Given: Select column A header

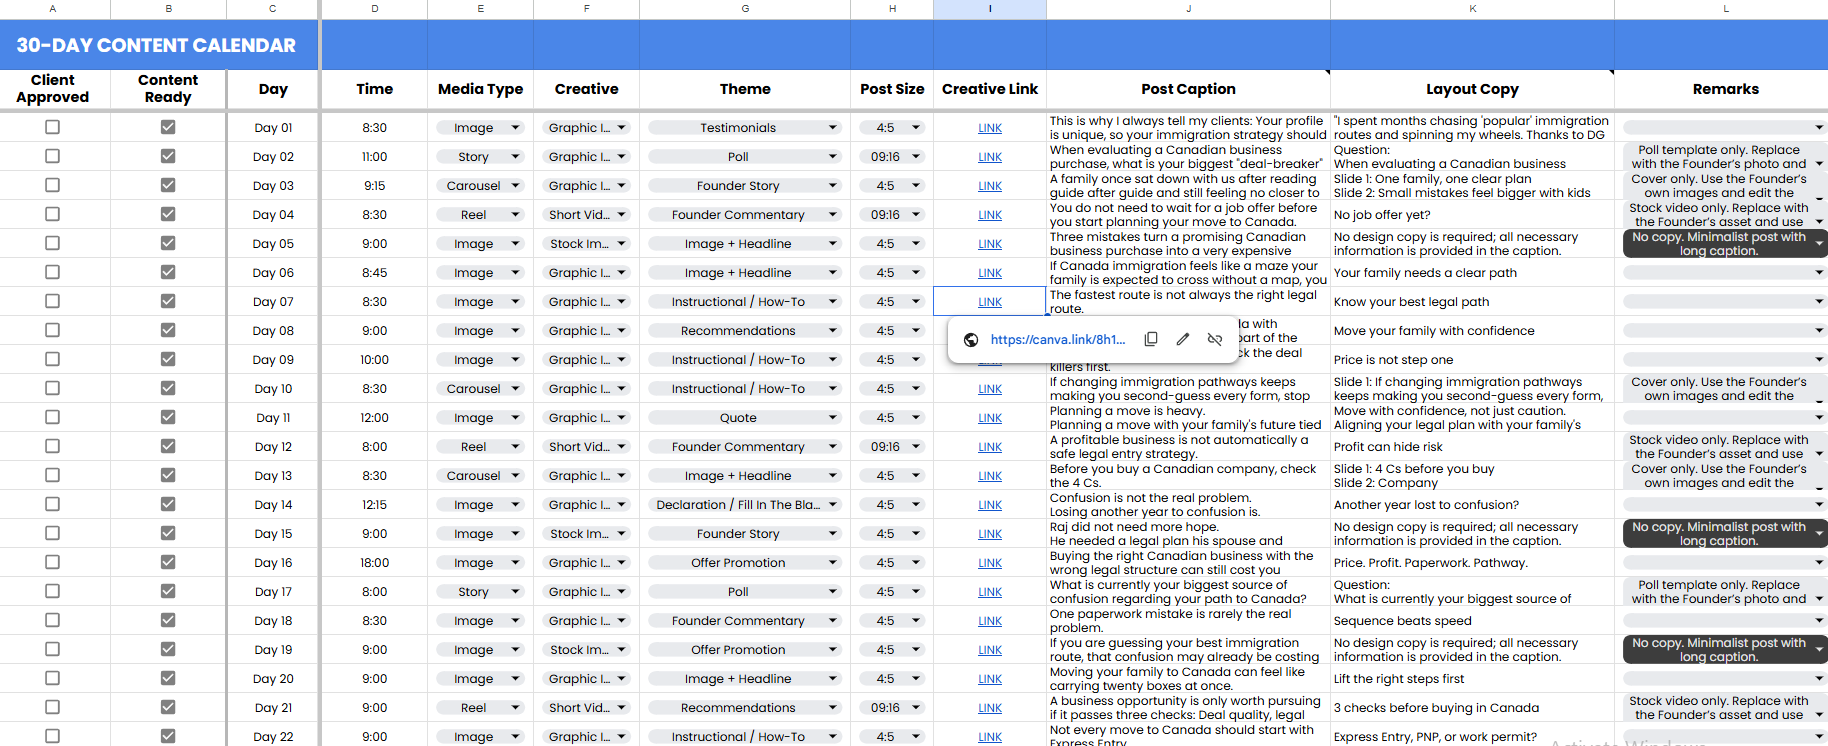Looking at the screenshot, I should pos(53,9).
